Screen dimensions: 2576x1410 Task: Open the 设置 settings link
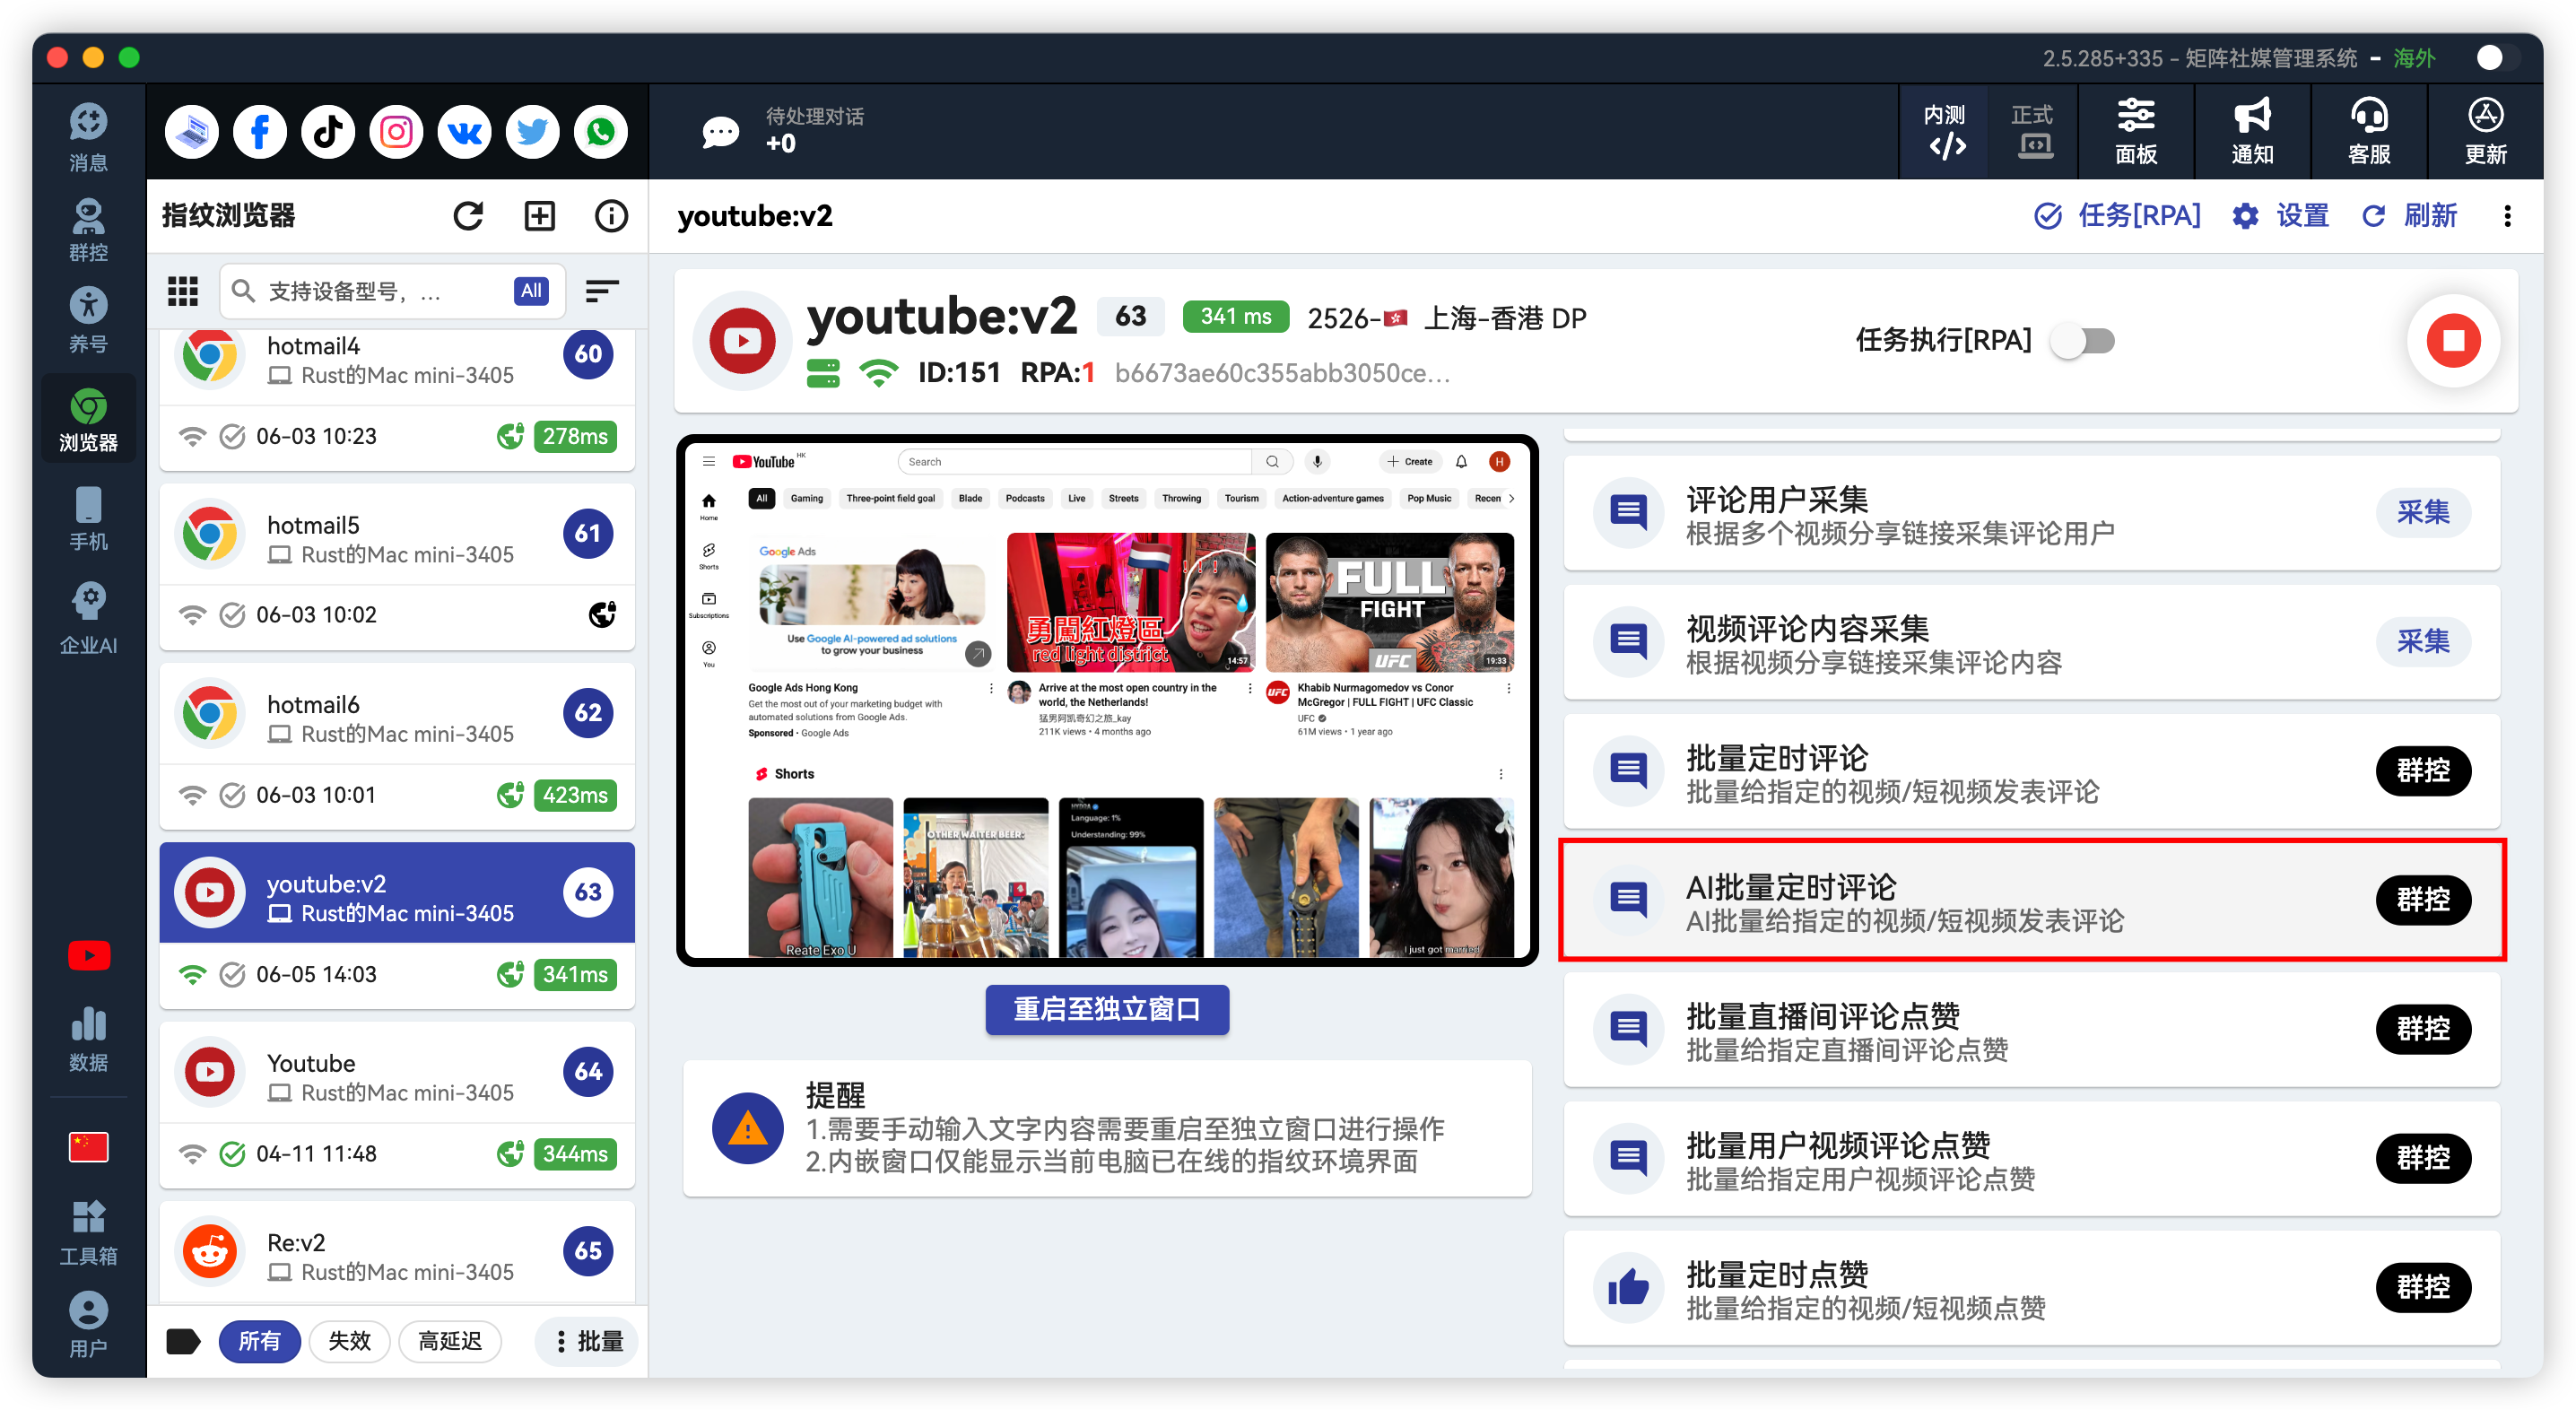click(2280, 216)
